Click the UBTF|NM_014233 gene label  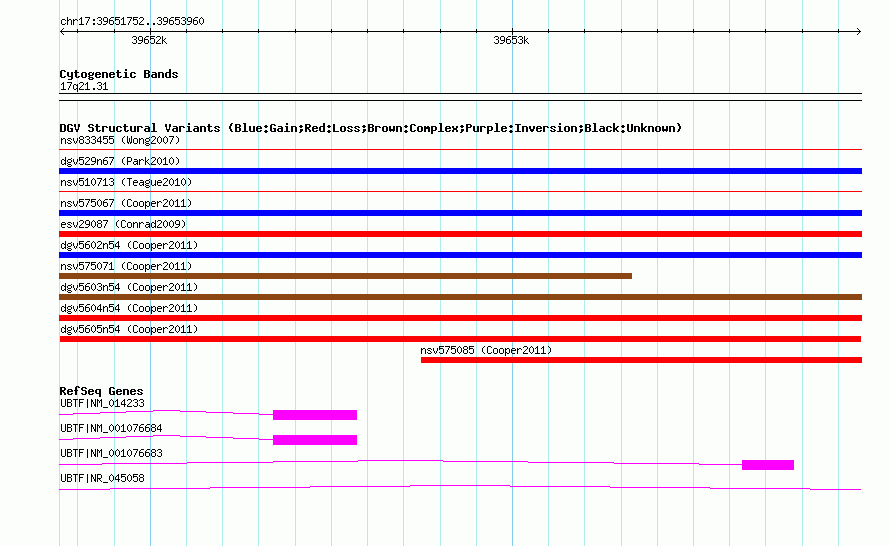point(102,404)
